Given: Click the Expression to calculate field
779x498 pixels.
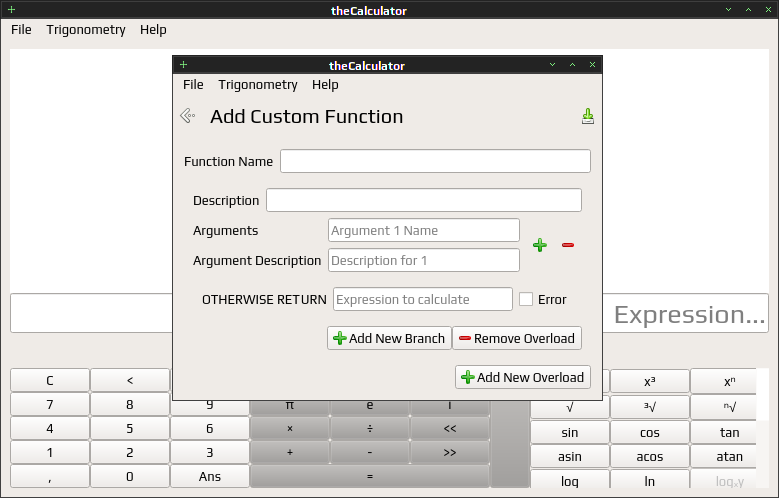Looking at the screenshot, I should tap(423, 299).
